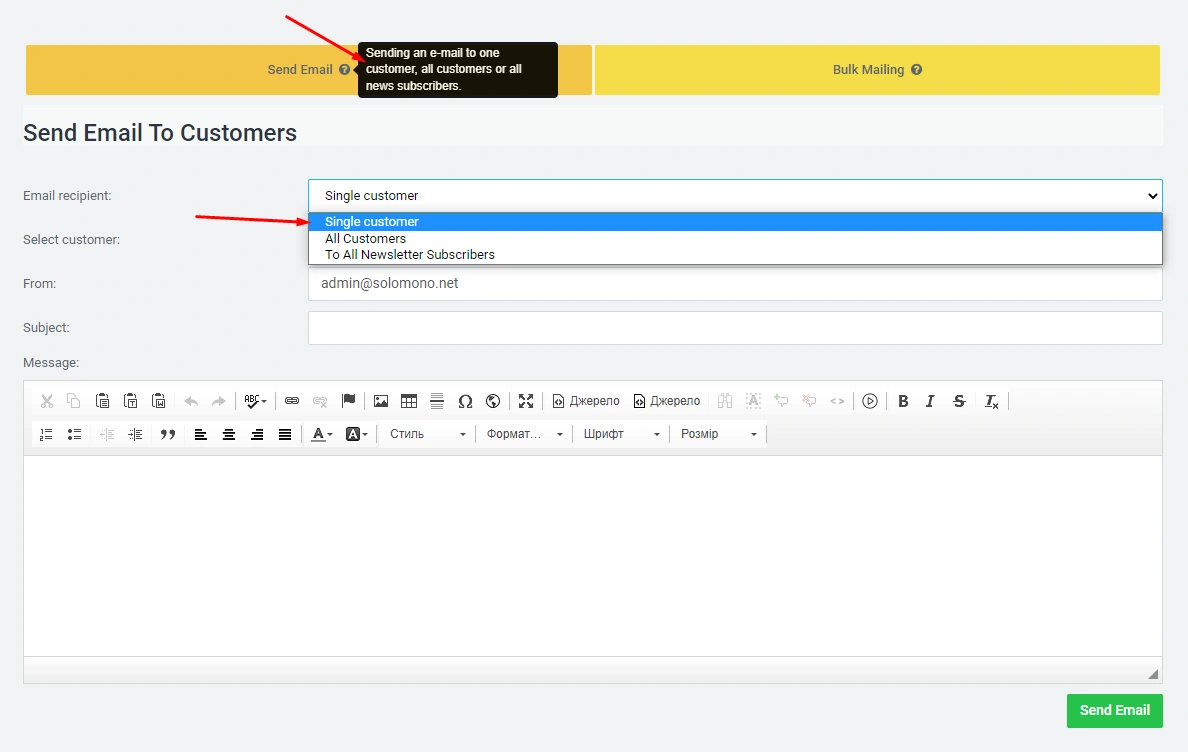Maximize the editor with the fullscreen icon
The height and width of the screenshot is (752, 1188).
(x=526, y=401)
